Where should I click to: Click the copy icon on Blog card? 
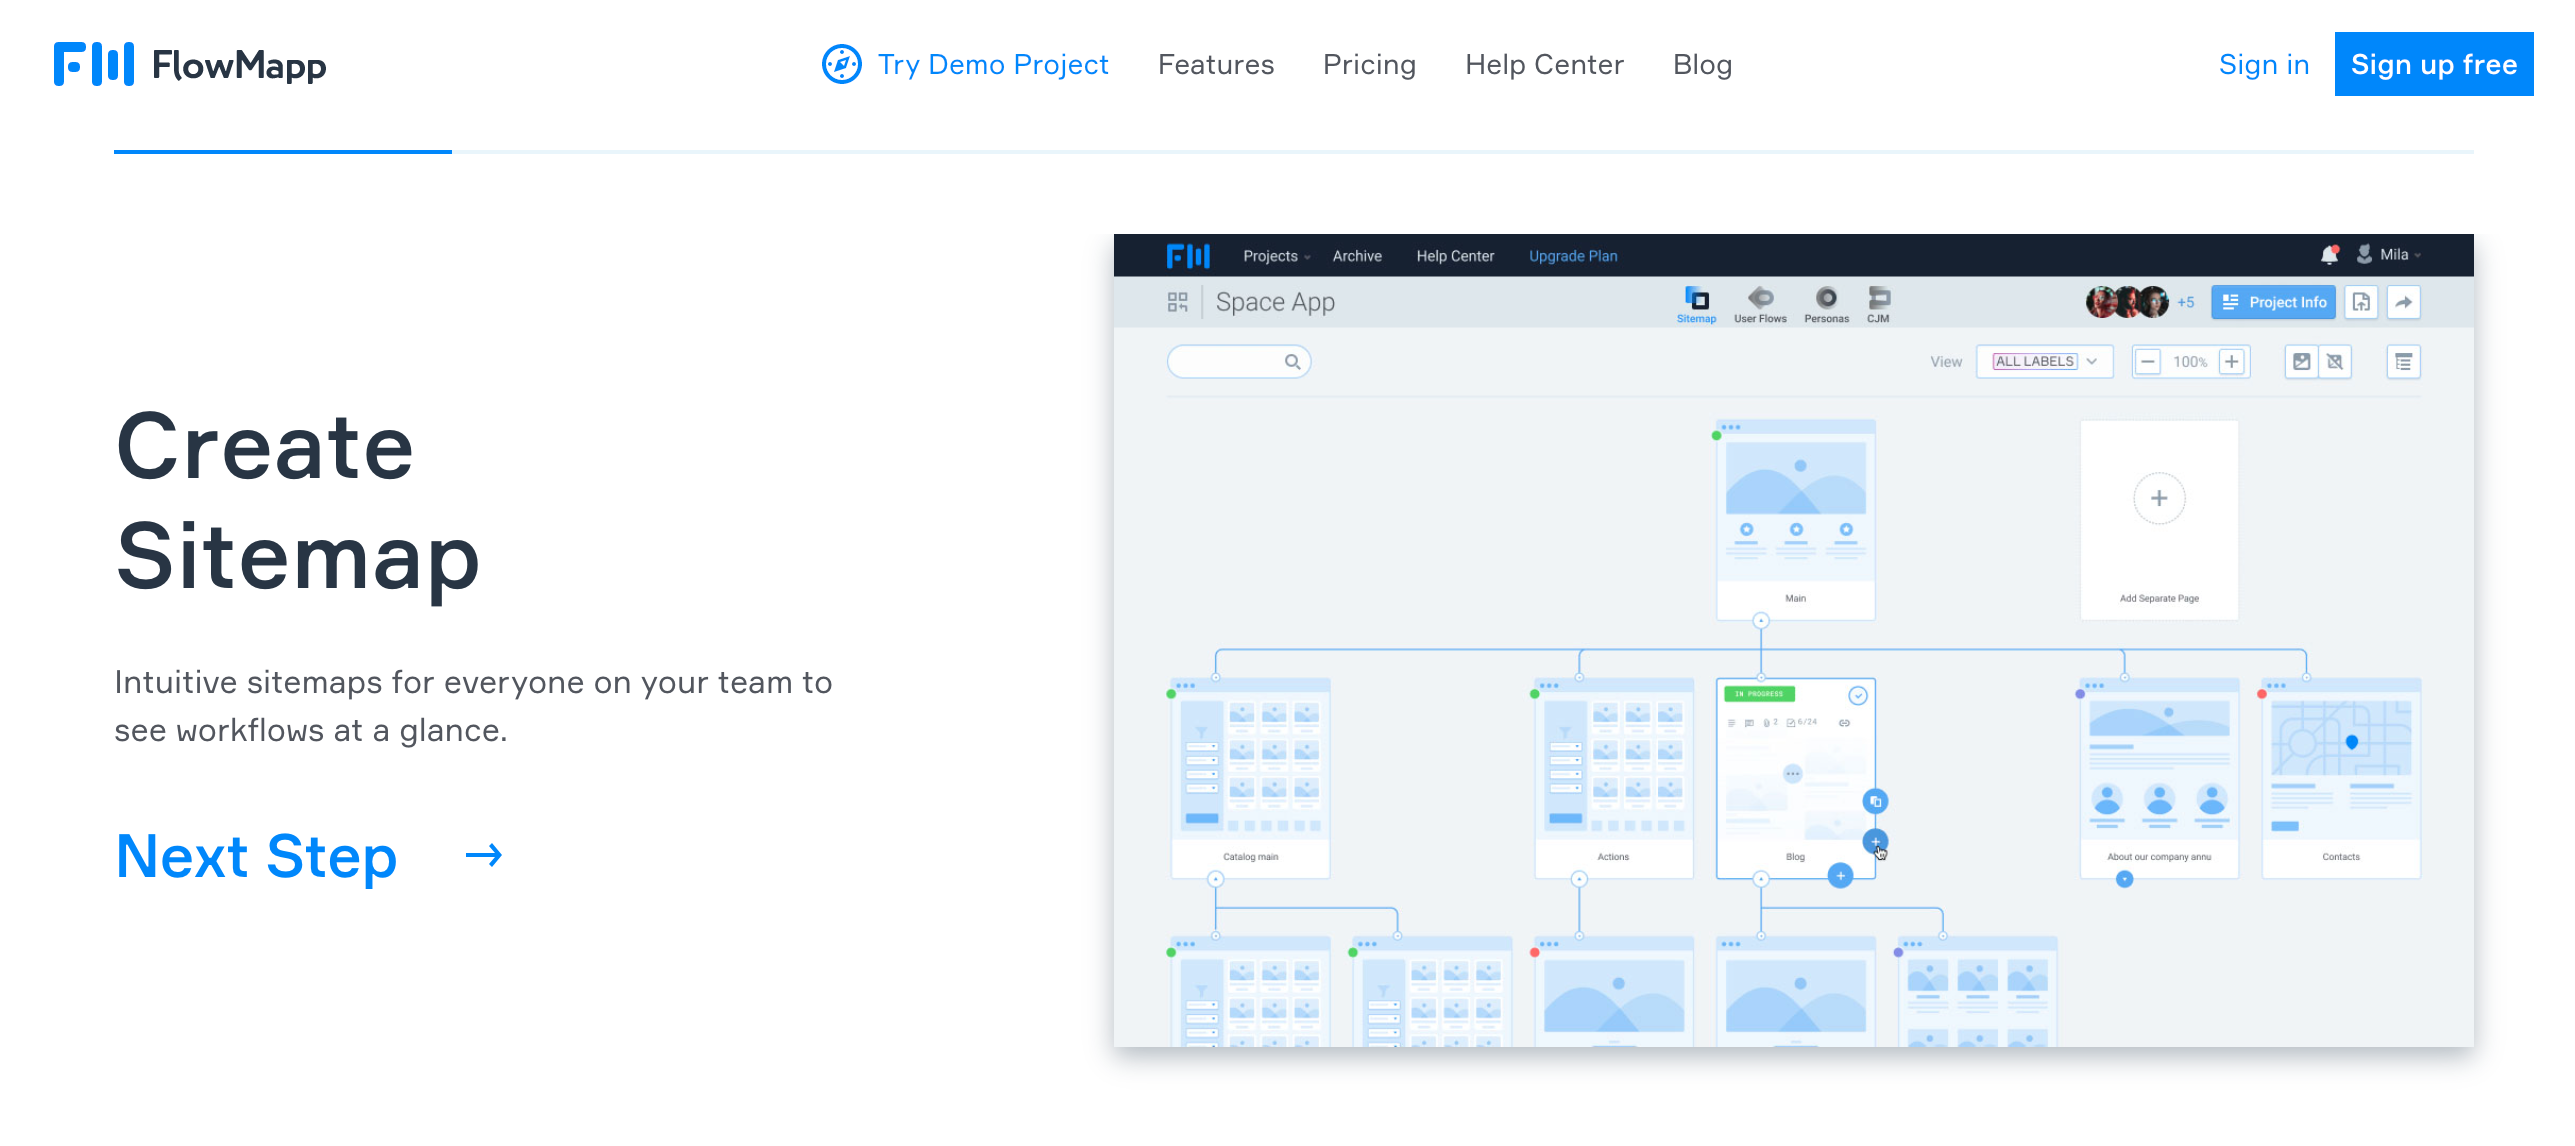pos(1875,801)
